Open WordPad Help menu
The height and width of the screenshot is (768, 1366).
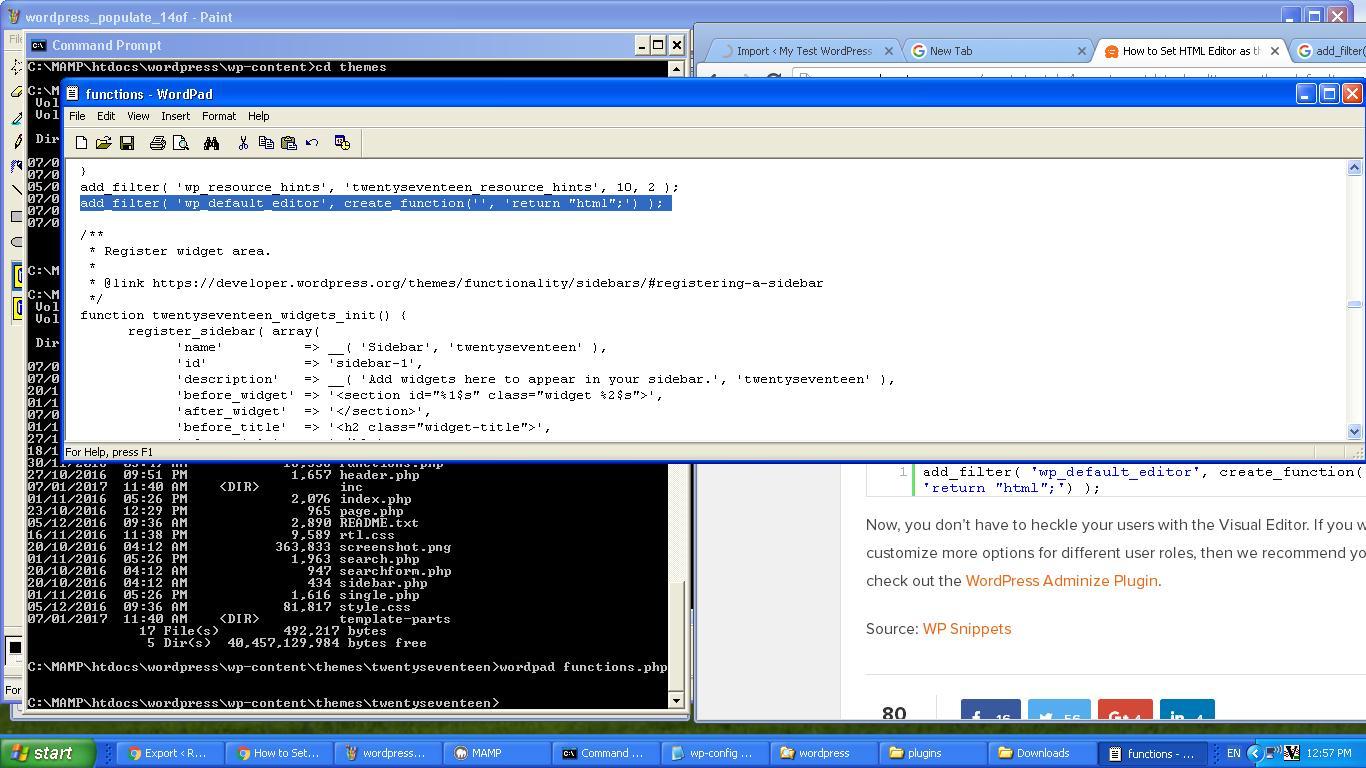click(258, 116)
